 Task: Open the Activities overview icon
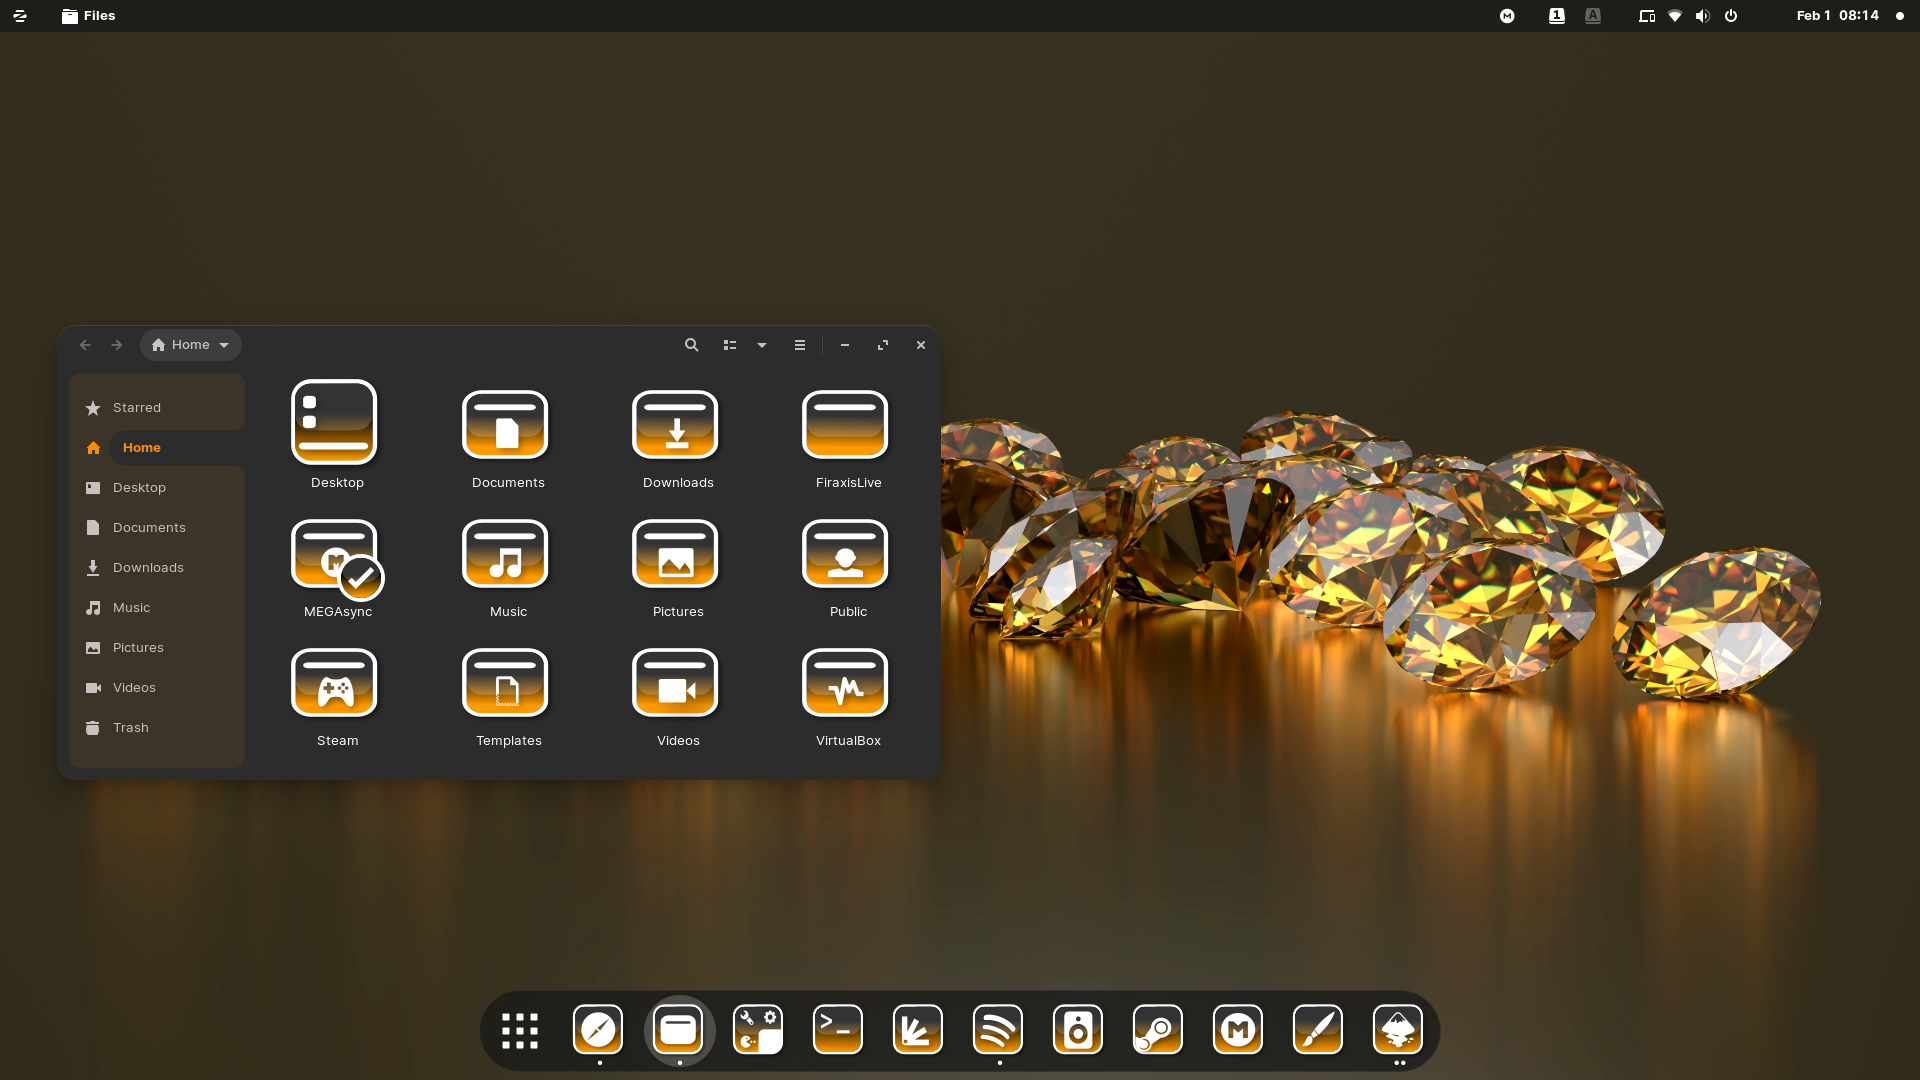click(x=20, y=16)
